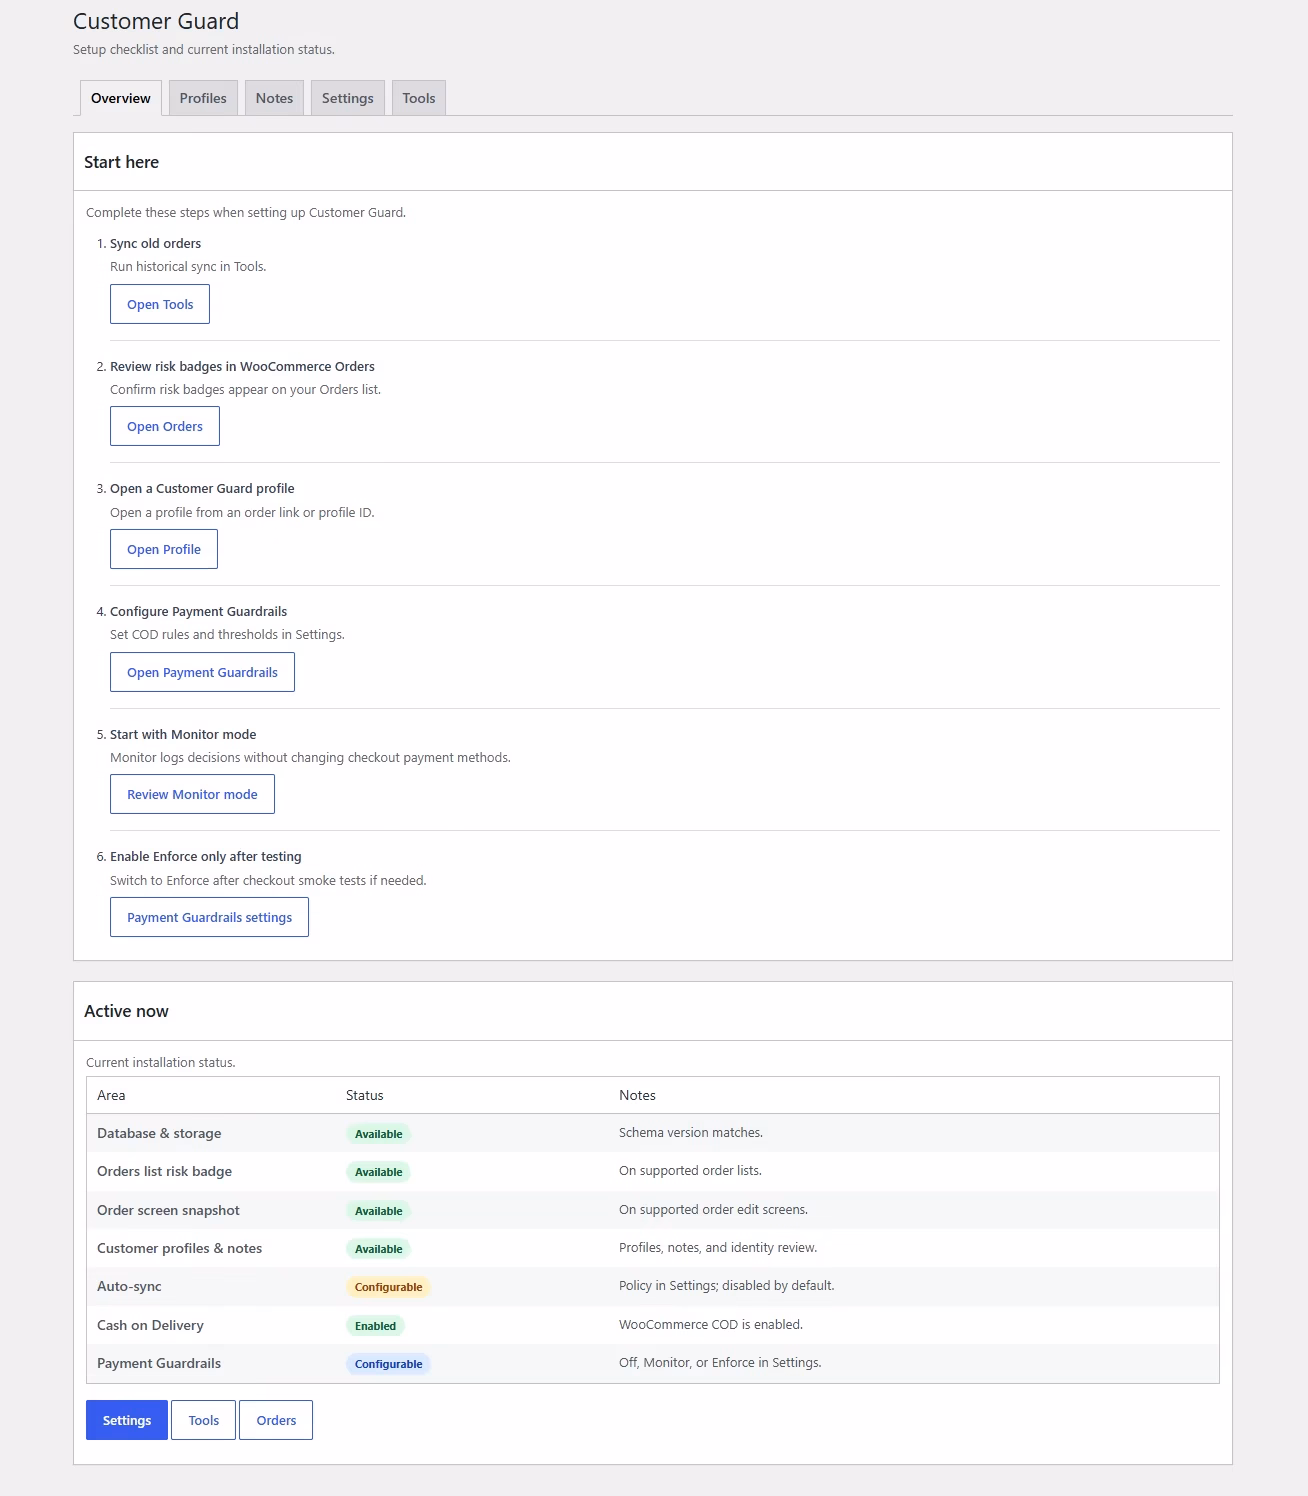The image size is (1308, 1496).
Task: Click the Notes column header in table
Action: click(637, 1095)
